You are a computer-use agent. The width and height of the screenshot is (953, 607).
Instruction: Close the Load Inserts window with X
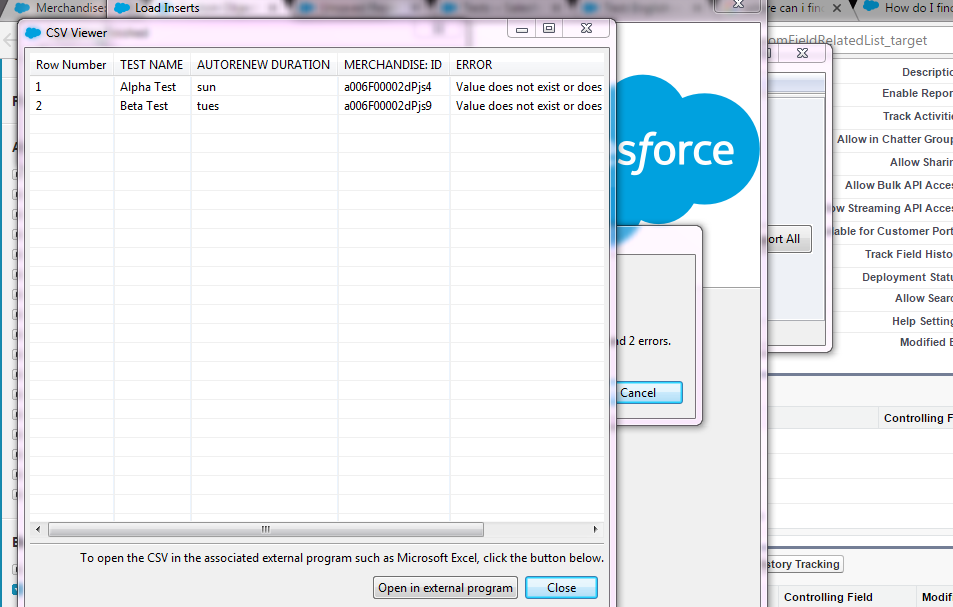coord(738,5)
